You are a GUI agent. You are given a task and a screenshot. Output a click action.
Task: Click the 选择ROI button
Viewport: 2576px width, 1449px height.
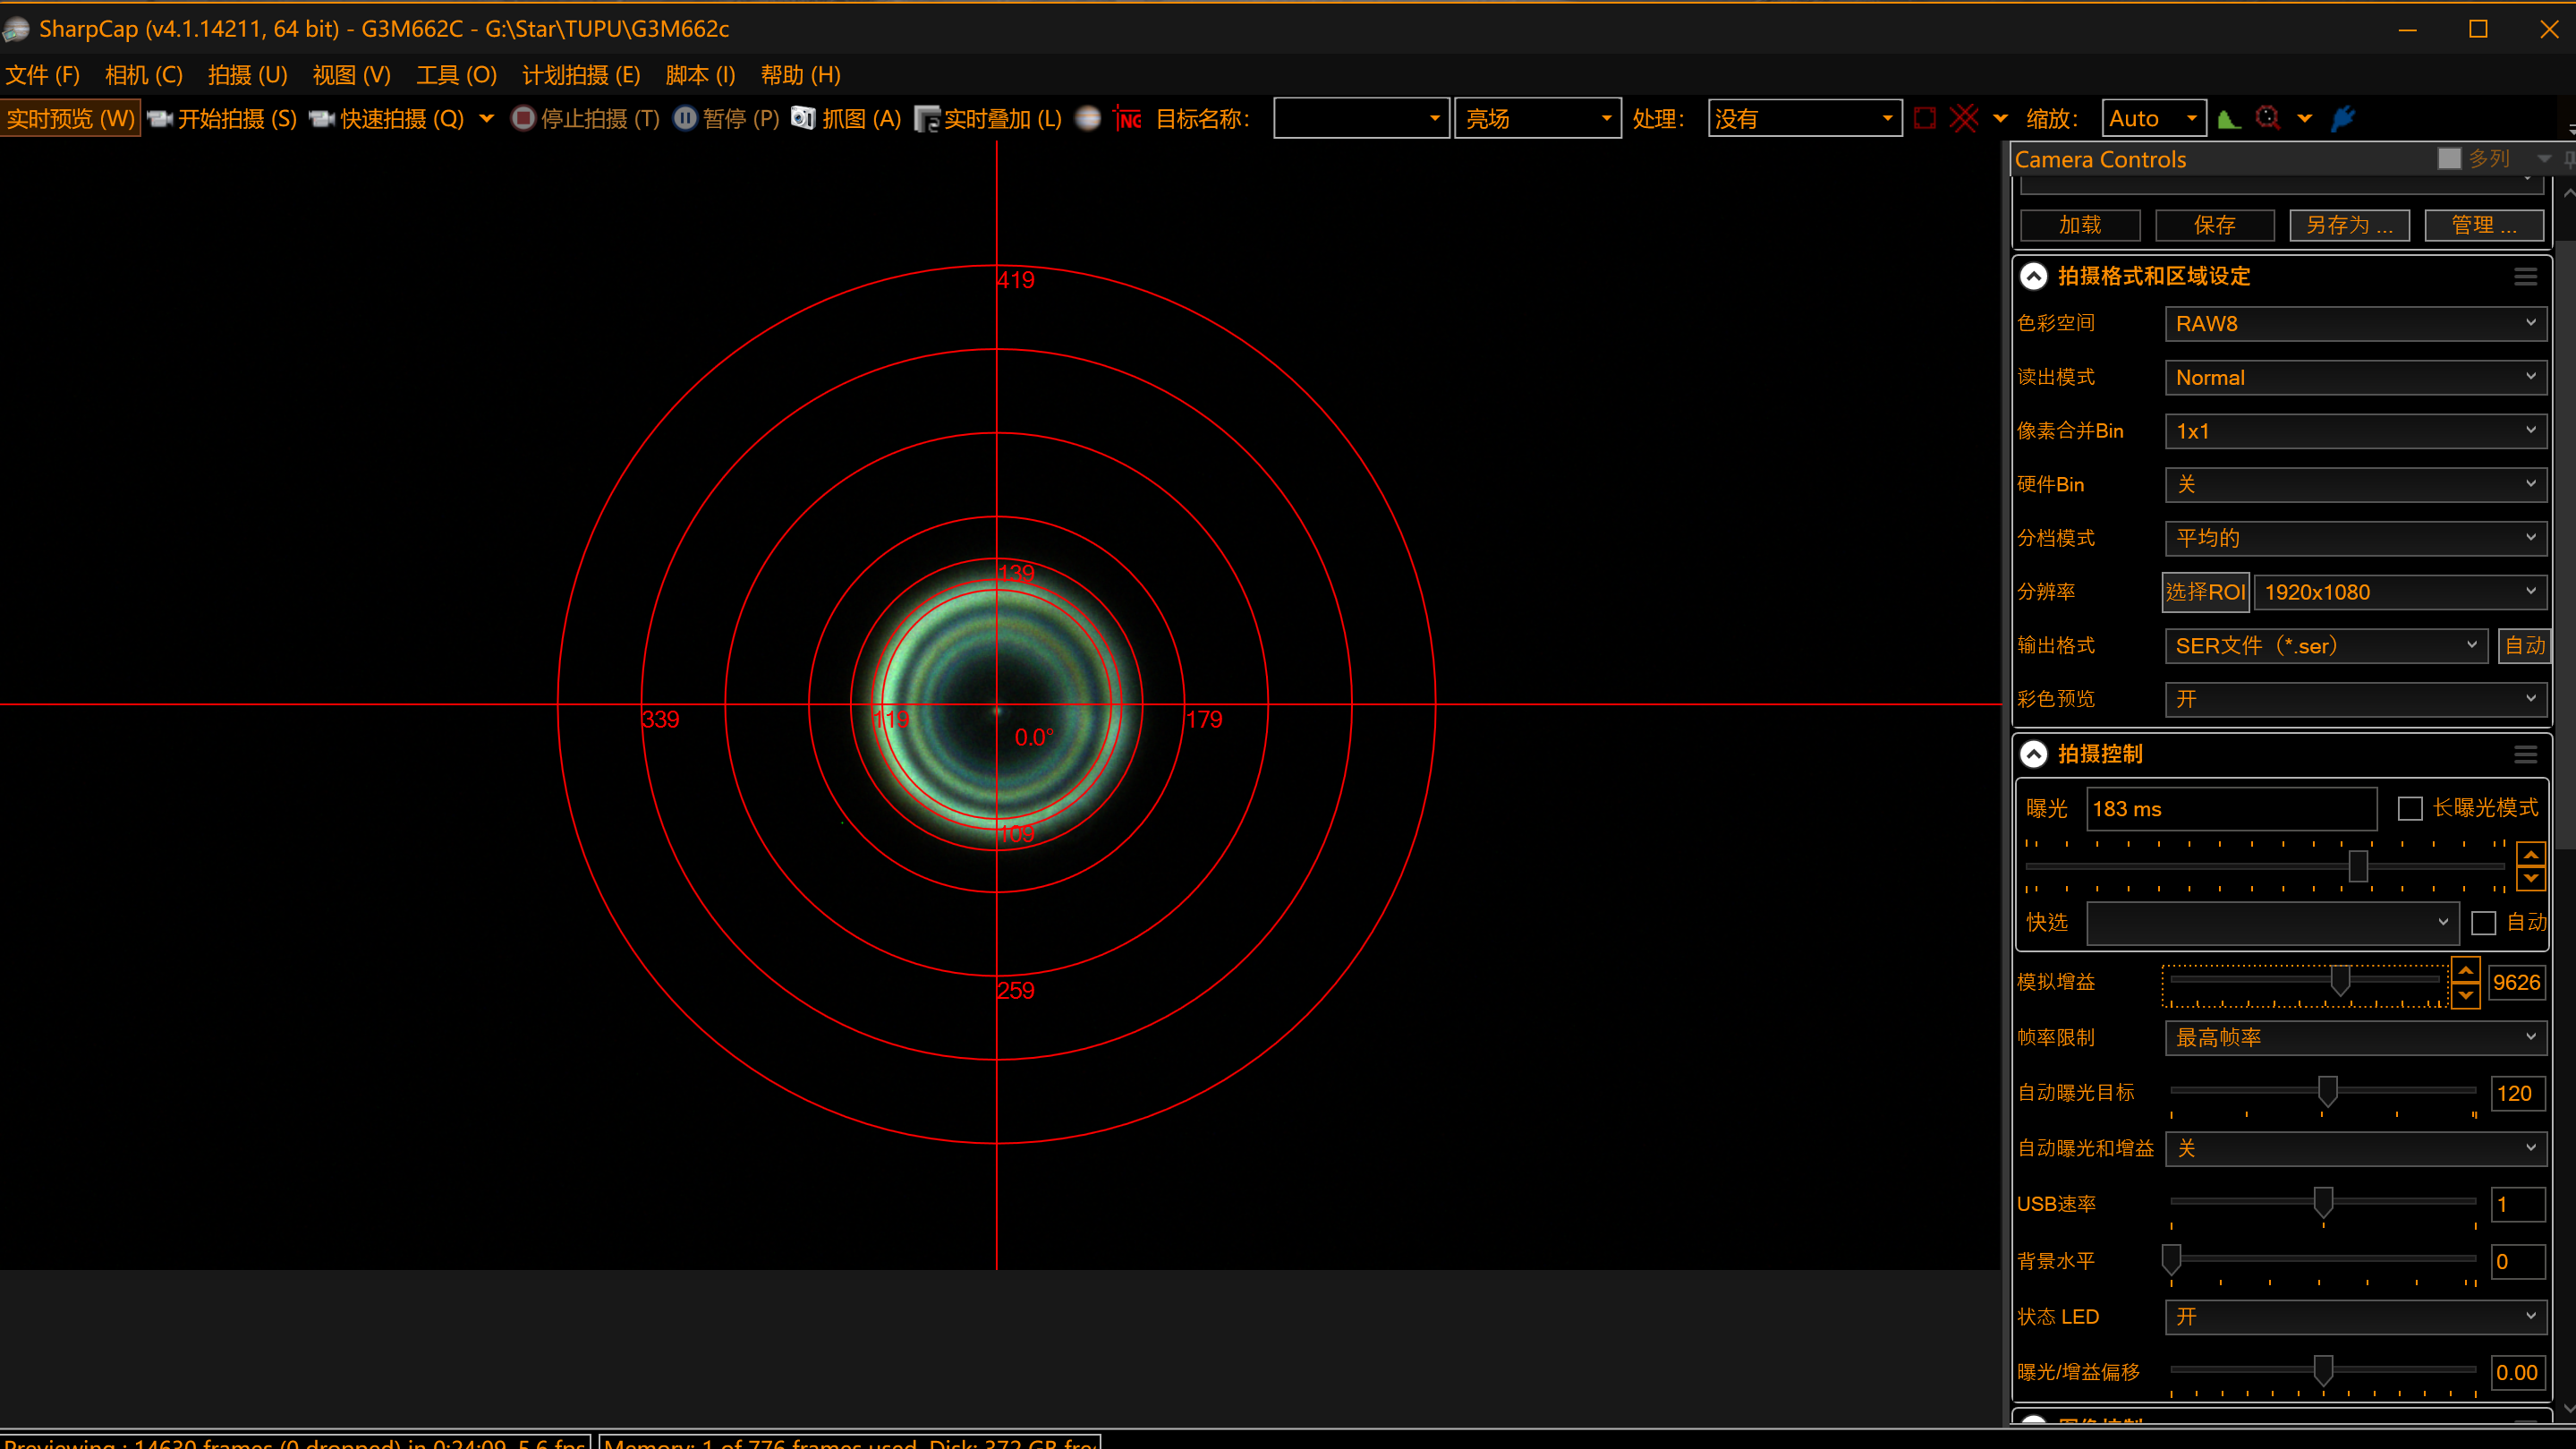pyautogui.click(x=2205, y=592)
